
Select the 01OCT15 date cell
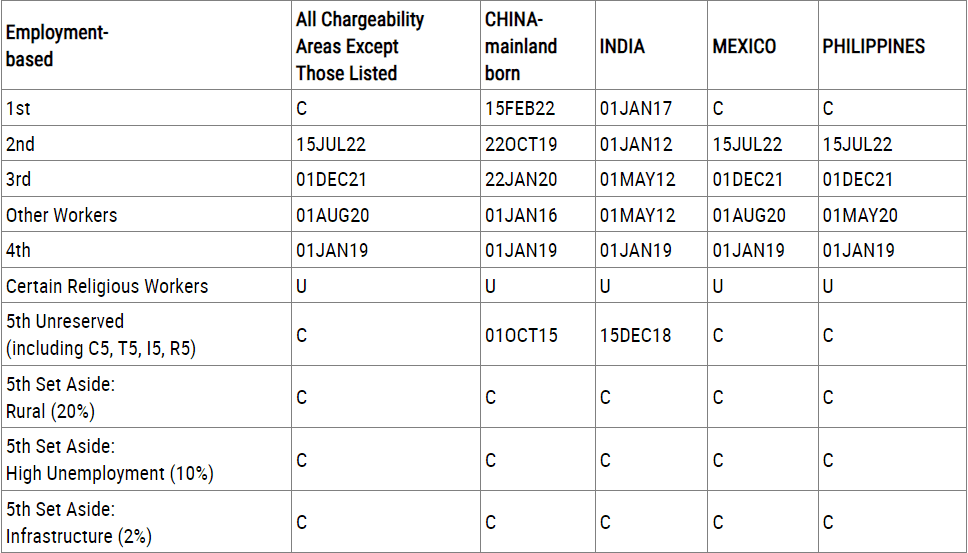(521, 335)
